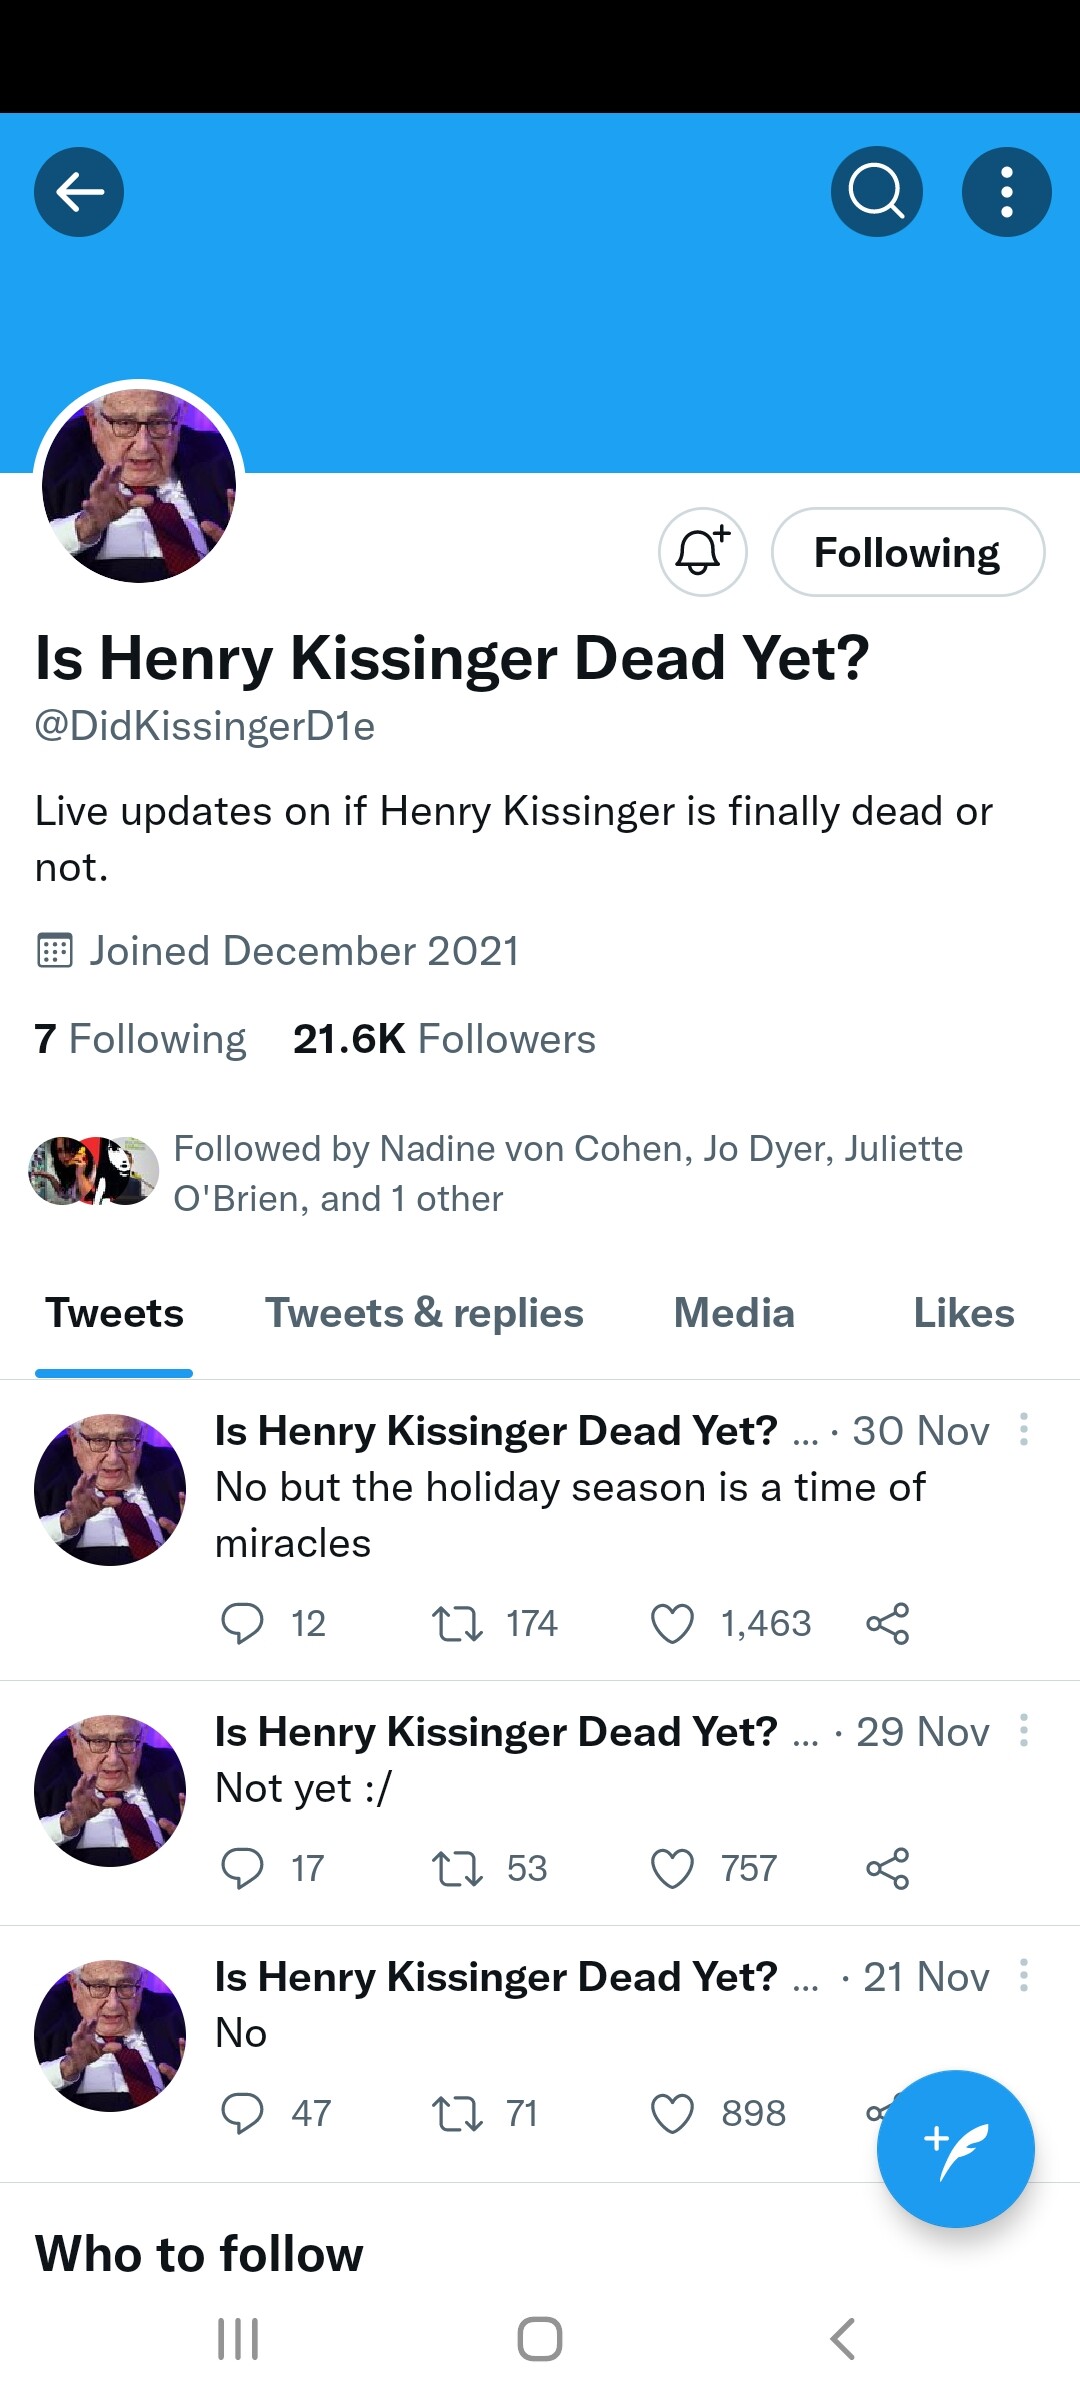1080x2408 pixels.
Task: View the 7 Following list
Action: pyautogui.click(x=140, y=1039)
